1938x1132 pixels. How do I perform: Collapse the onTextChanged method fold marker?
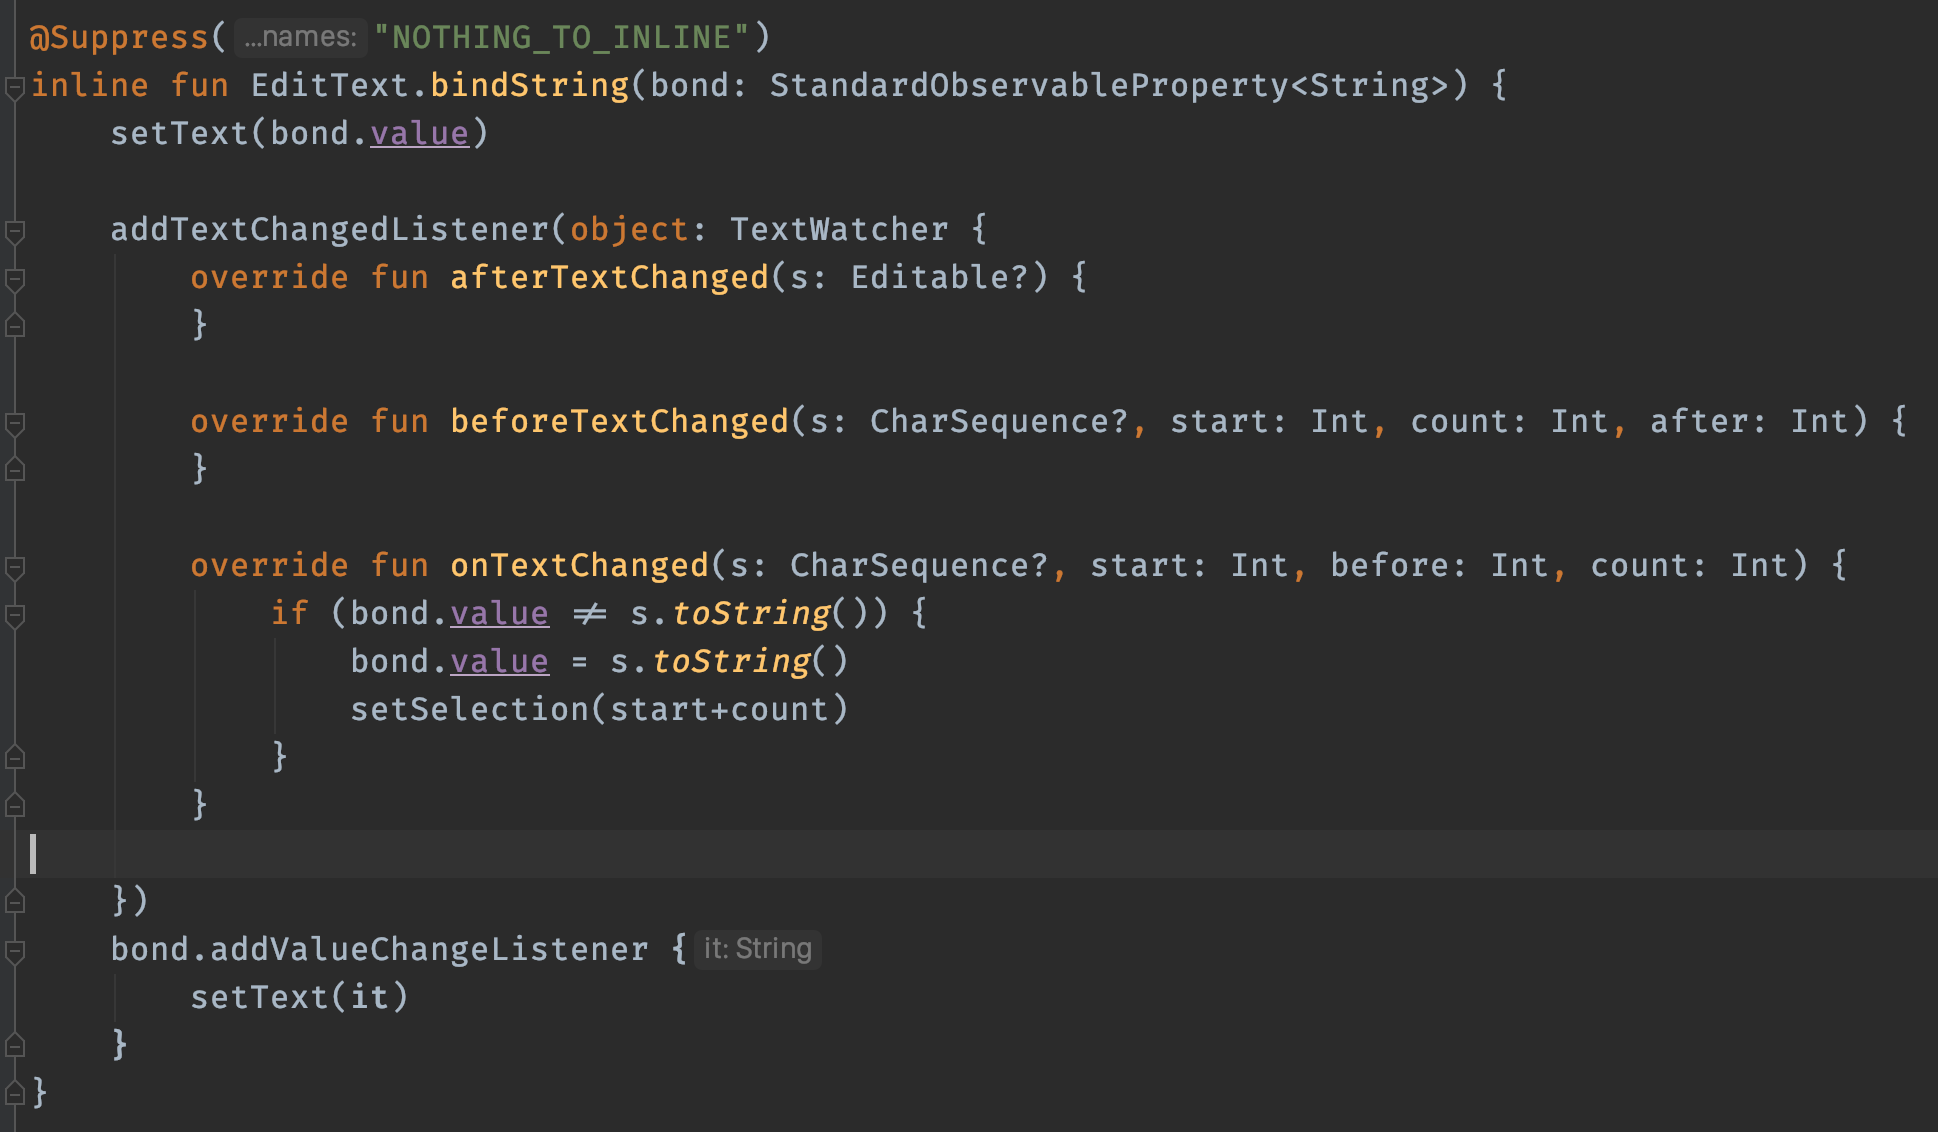click(x=14, y=568)
